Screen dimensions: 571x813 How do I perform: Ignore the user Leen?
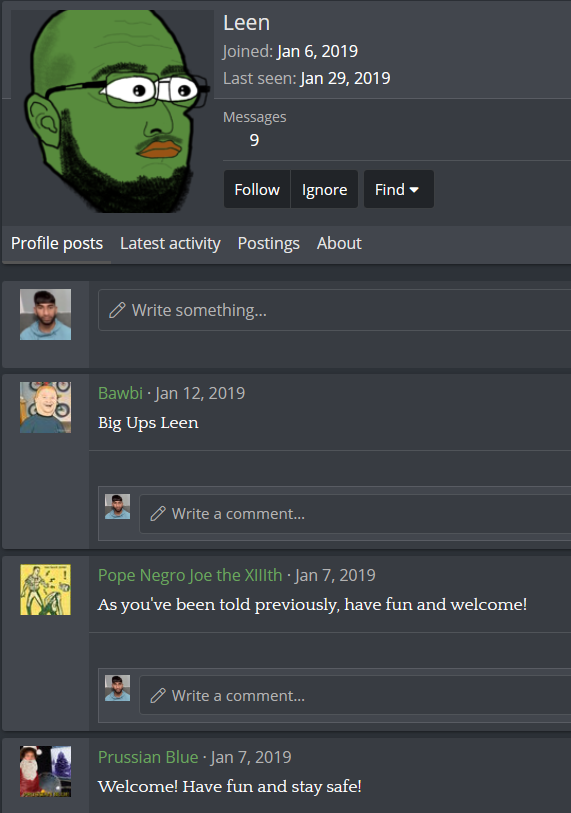325,189
